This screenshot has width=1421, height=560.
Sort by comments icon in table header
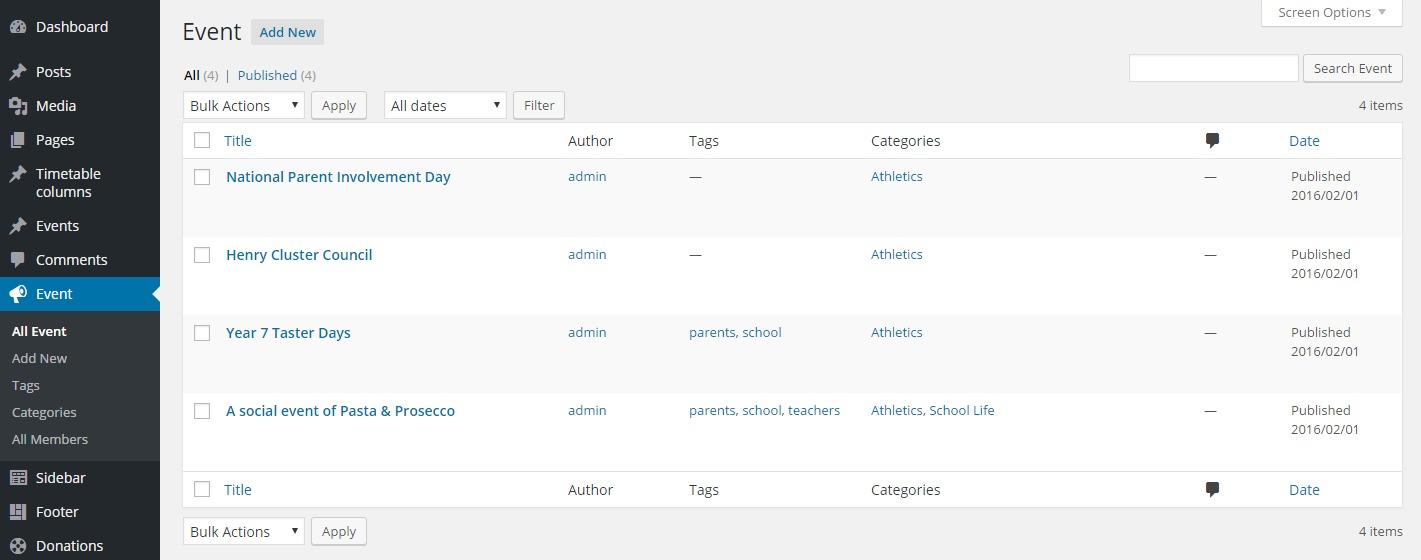[1212, 141]
